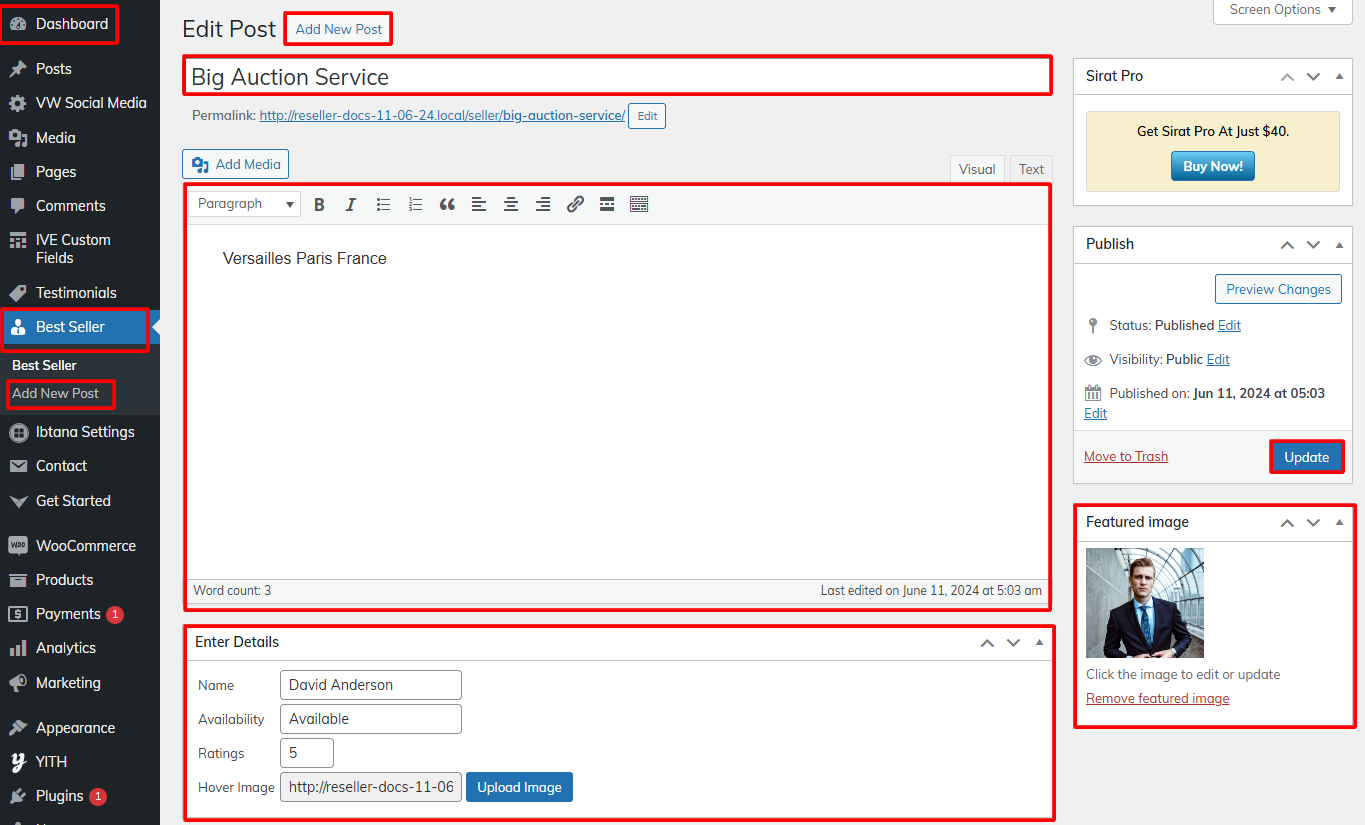Image resolution: width=1365 pixels, height=825 pixels.
Task: Open WooCommerce in the sidebar menu
Action: point(85,546)
